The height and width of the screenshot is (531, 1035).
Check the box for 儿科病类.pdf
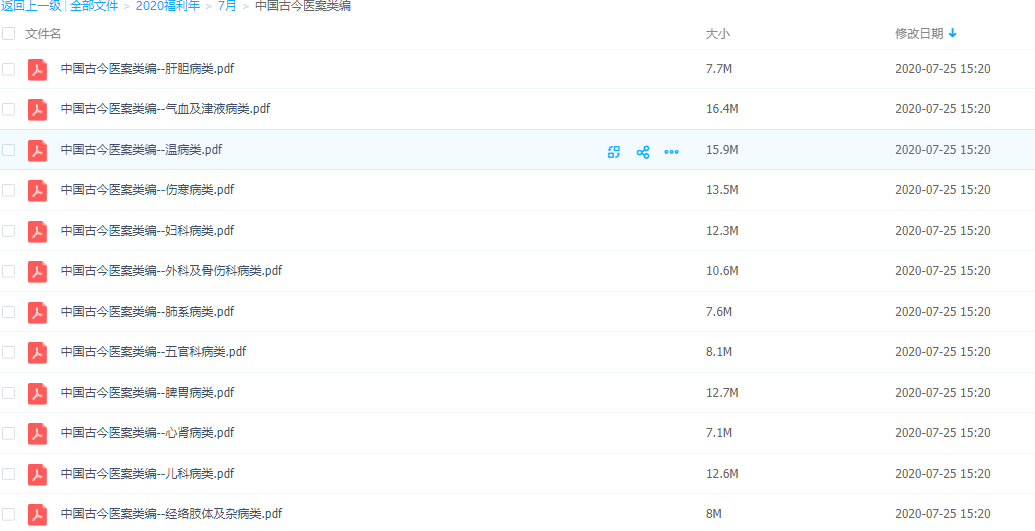(x=9, y=475)
